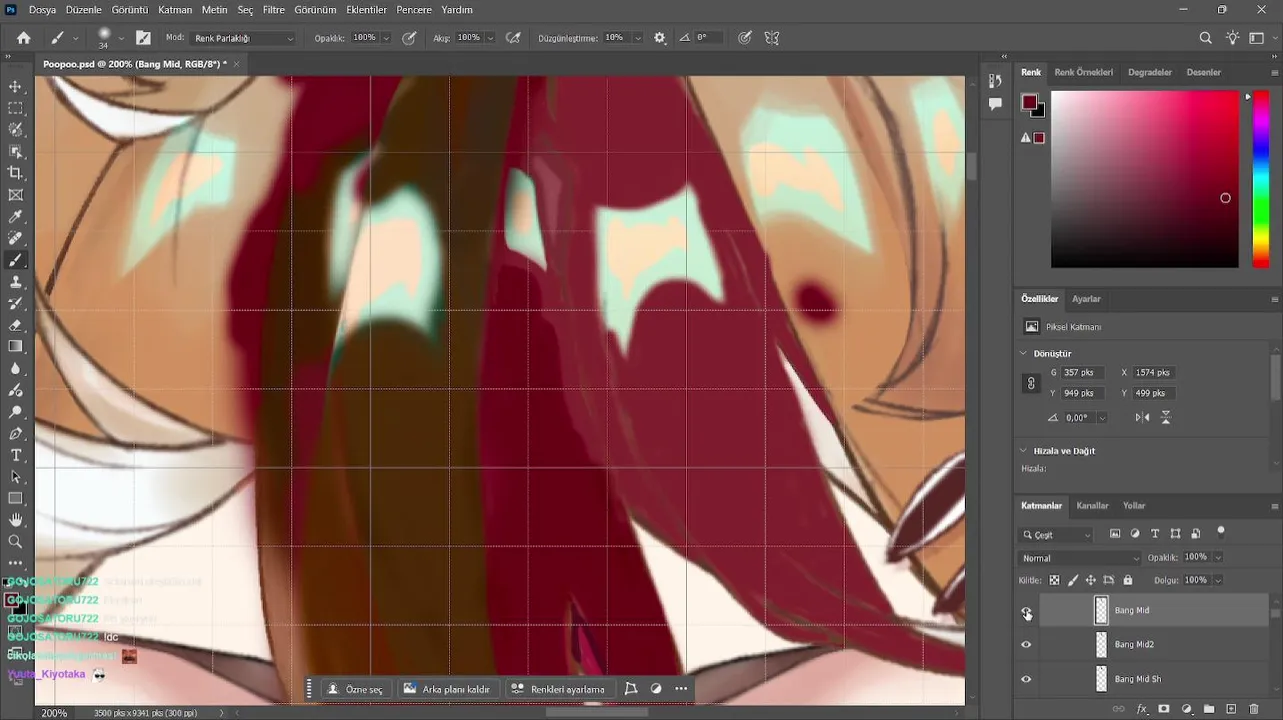Select the Blur tool

pos(16,368)
